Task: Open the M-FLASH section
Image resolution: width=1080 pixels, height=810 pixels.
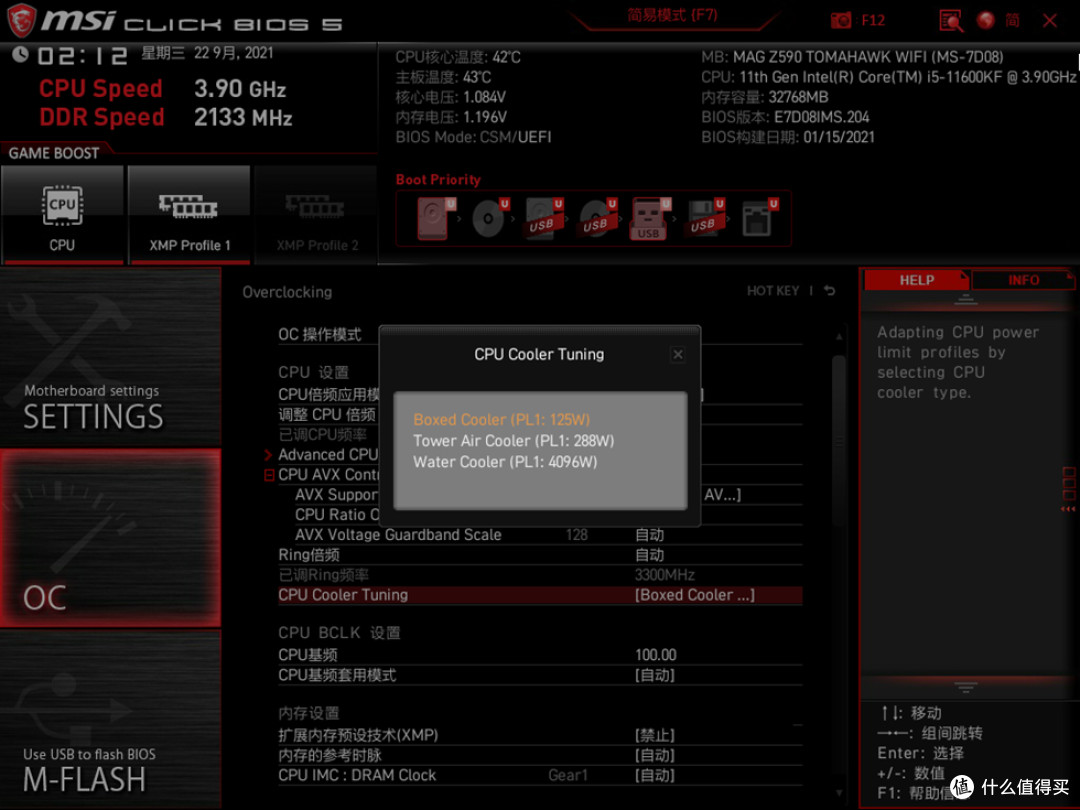Action: point(110,719)
